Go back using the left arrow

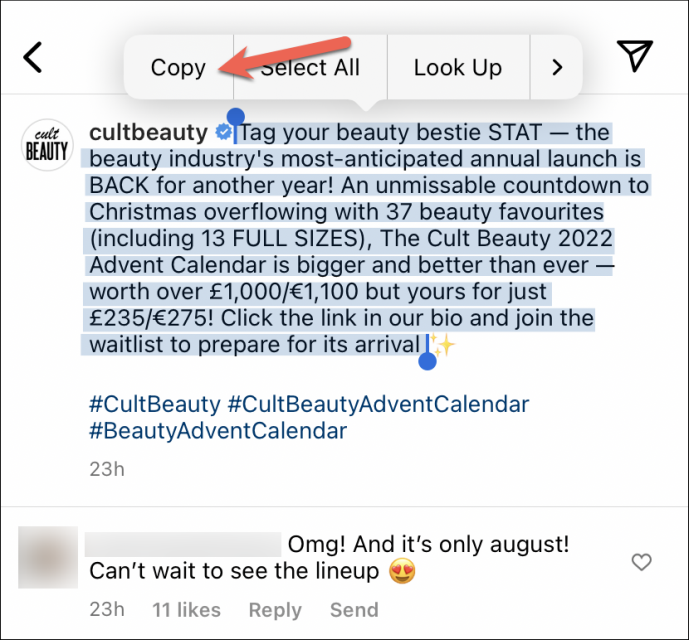[x=34, y=58]
